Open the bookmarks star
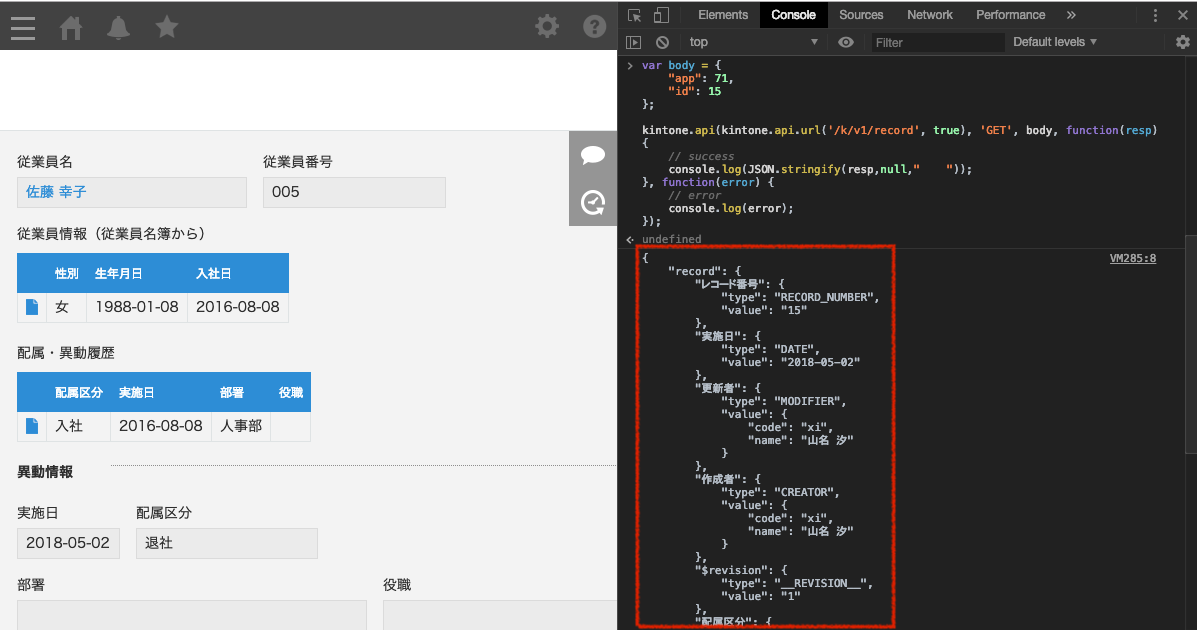This screenshot has height=630, width=1197. coord(167,27)
